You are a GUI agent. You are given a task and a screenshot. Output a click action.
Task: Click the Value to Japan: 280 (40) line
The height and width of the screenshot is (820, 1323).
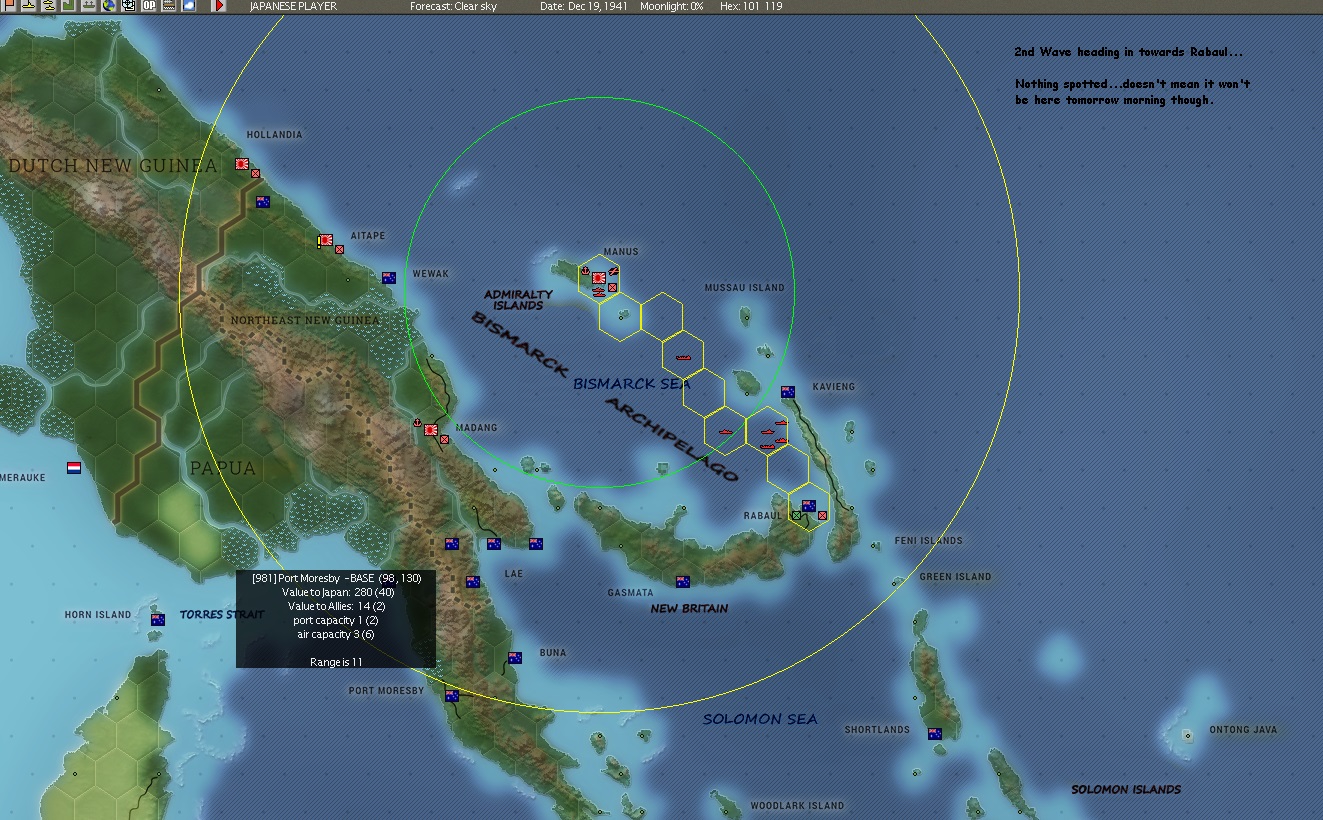336,592
